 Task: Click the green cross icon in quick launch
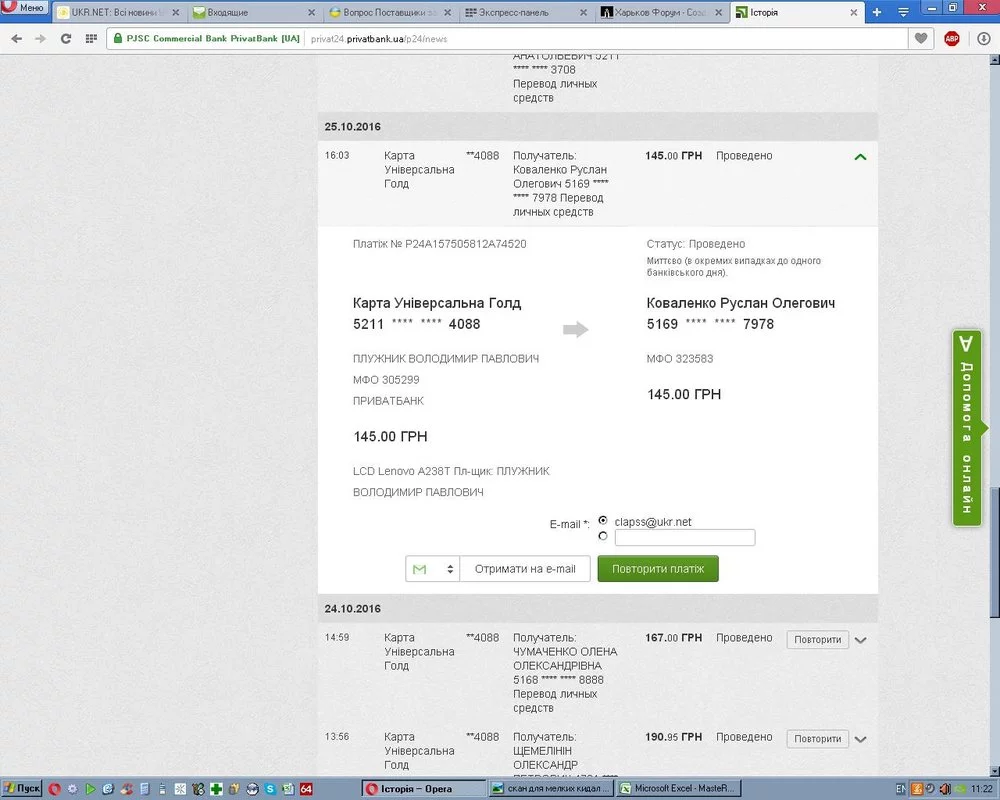[x=216, y=789]
